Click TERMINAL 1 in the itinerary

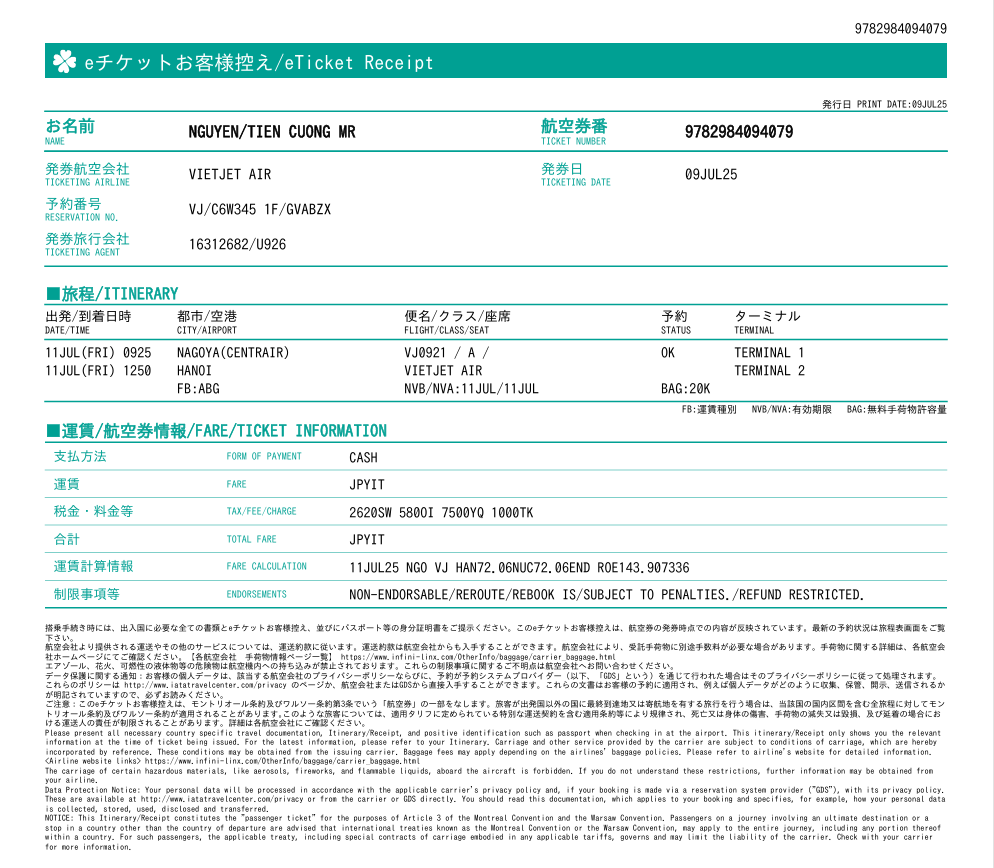pyautogui.click(x=769, y=353)
